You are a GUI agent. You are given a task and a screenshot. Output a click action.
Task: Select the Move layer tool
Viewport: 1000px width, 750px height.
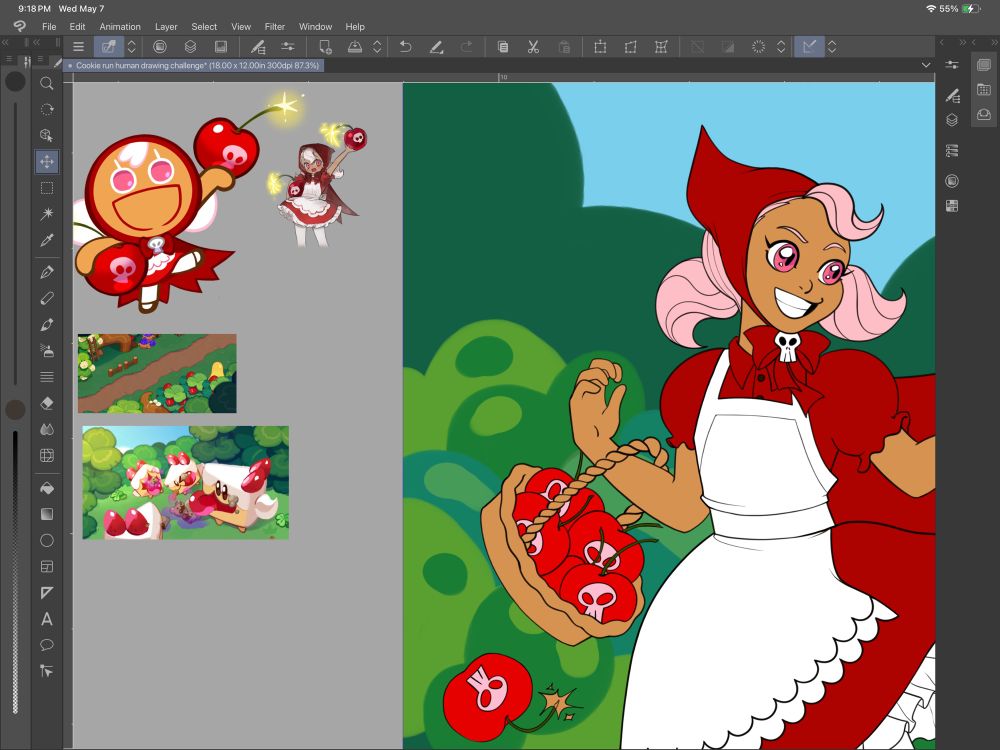(47, 161)
